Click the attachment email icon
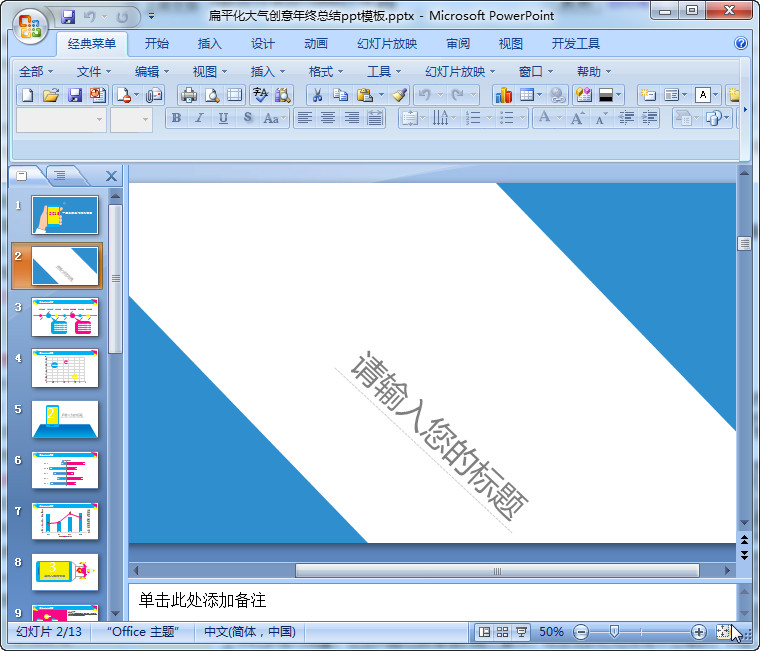Screen dimensions: 760x651 [x=154, y=95]
